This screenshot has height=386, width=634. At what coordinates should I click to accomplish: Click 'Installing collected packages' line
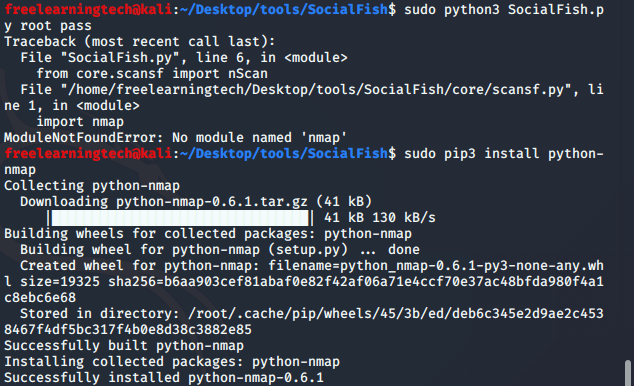pos(172,362)
